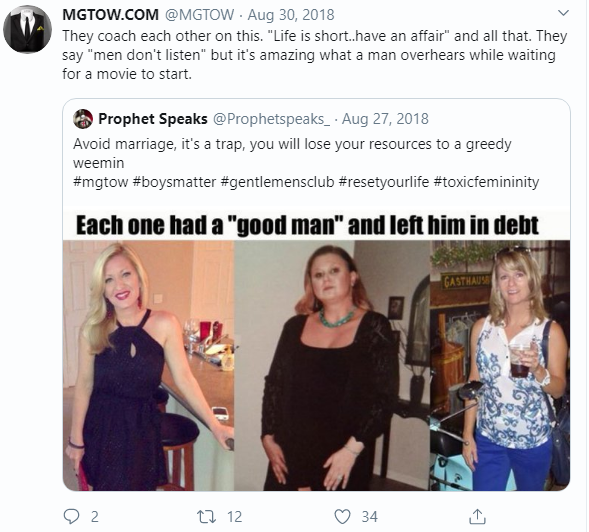Viewport: 589px width, 532px height.
Task: Click the #toxicfemininity hashtag
Action: [486, 182]
